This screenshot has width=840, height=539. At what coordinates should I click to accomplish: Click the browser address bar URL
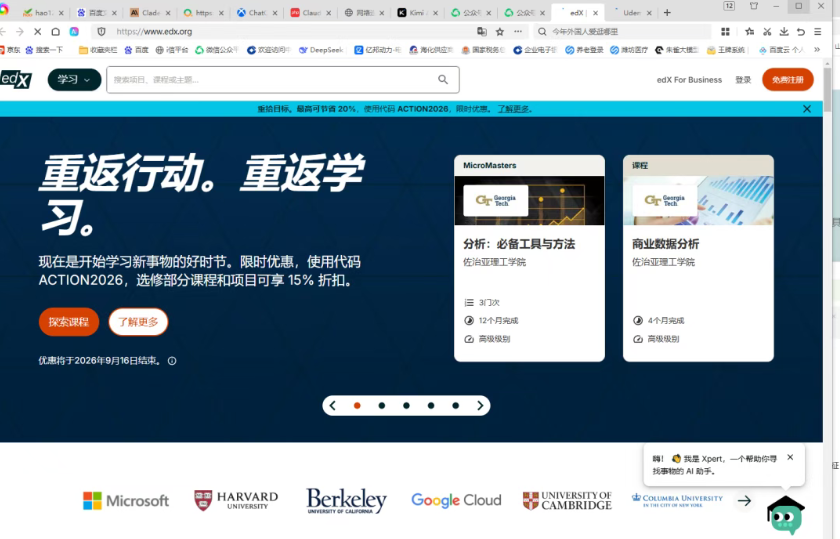click(x=154, y=32)
